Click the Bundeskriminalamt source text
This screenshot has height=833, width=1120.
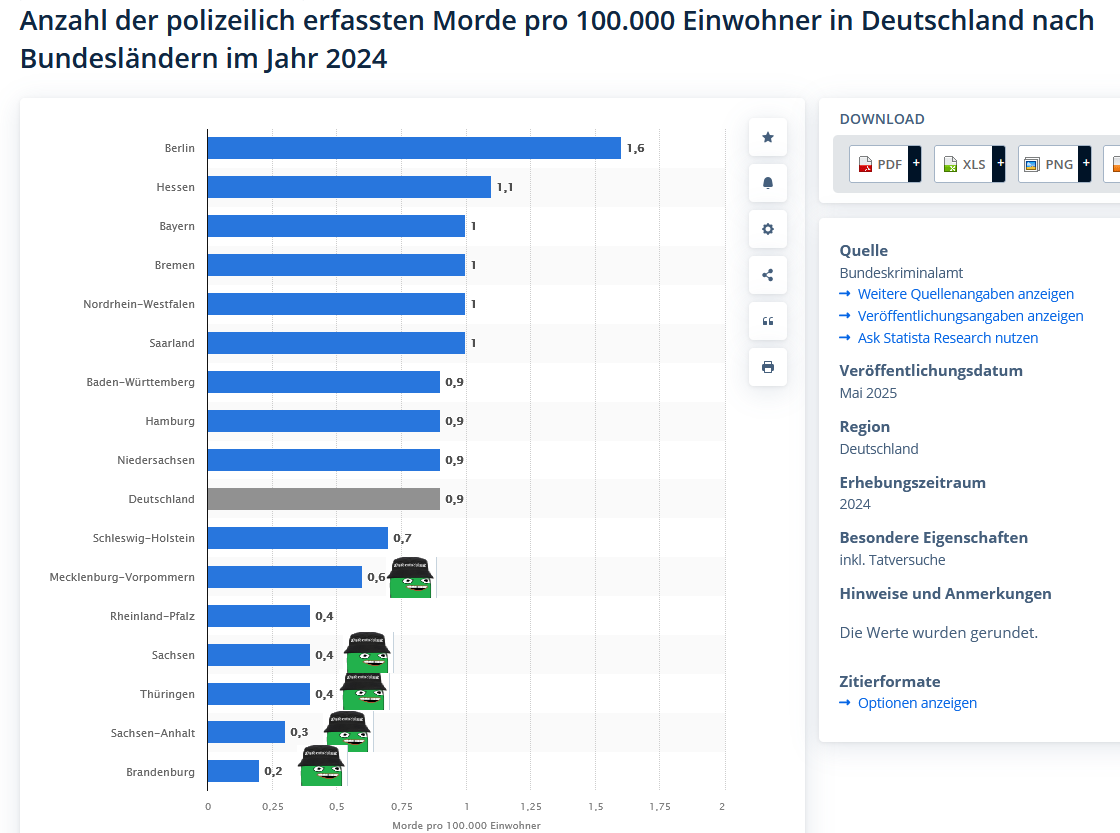(x=901, y=273)
